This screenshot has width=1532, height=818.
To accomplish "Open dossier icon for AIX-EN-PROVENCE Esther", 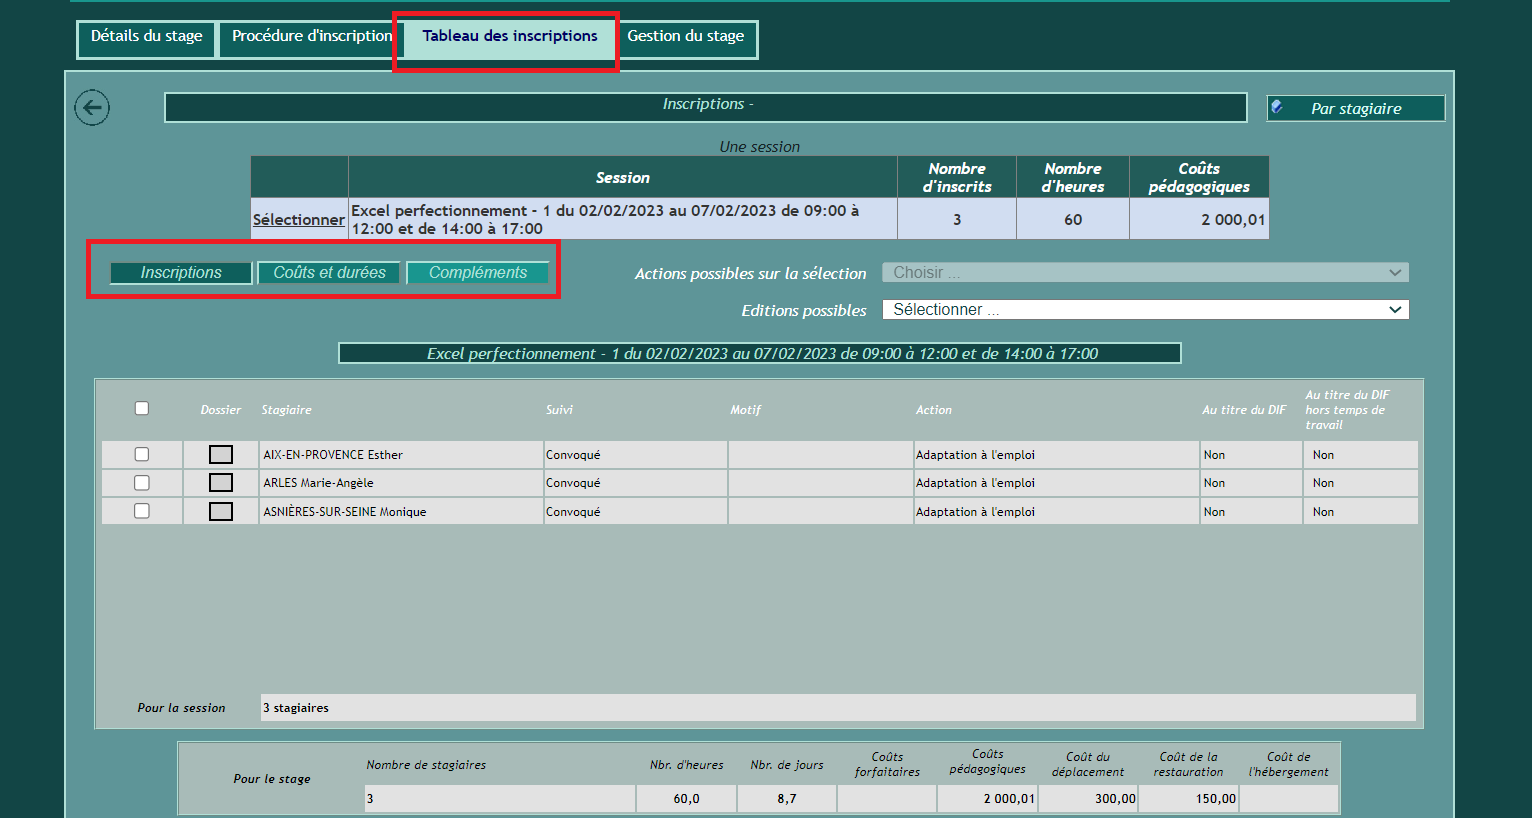I will point(221,455).
